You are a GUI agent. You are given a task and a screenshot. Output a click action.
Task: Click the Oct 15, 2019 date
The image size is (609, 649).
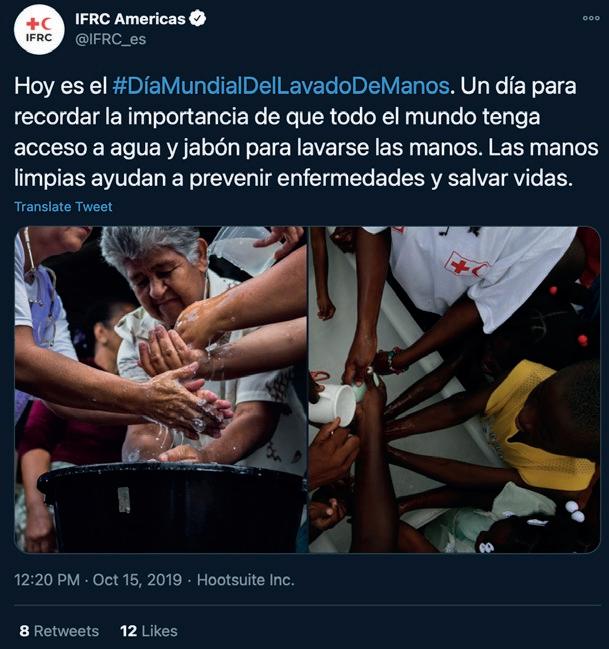coord(137,579)
